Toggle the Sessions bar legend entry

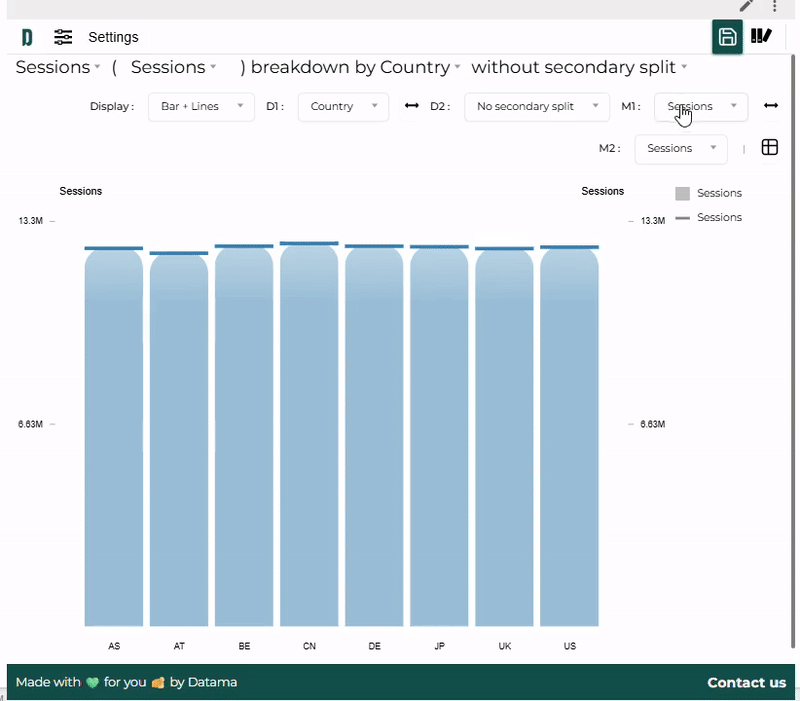708,193
